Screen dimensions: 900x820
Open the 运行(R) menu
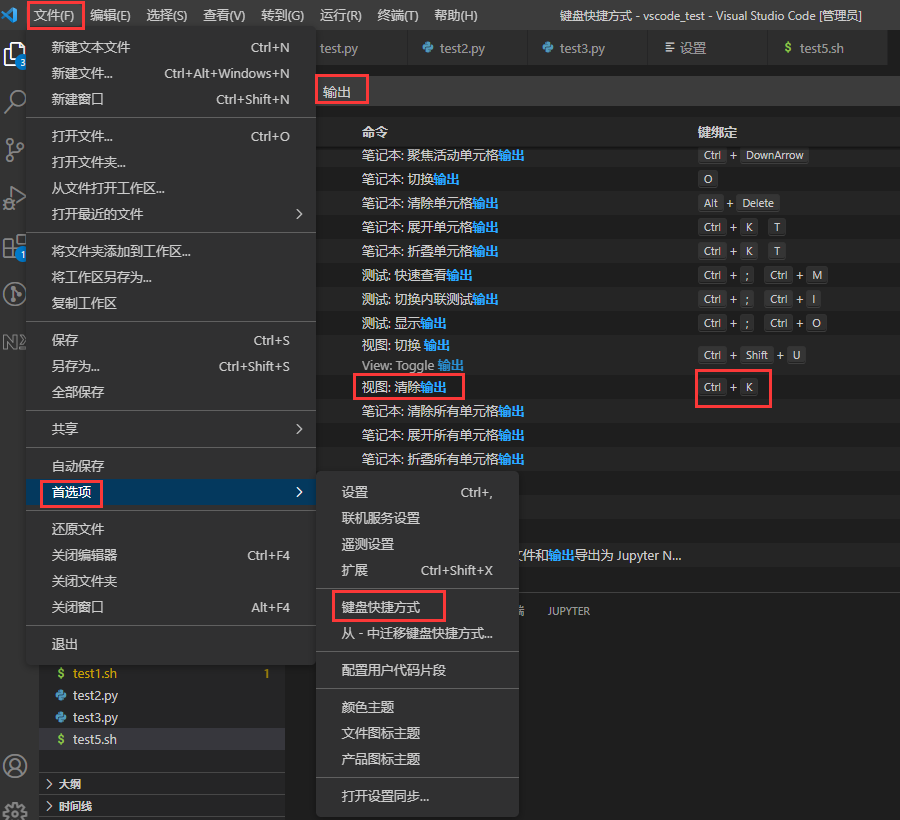(340, 15)
